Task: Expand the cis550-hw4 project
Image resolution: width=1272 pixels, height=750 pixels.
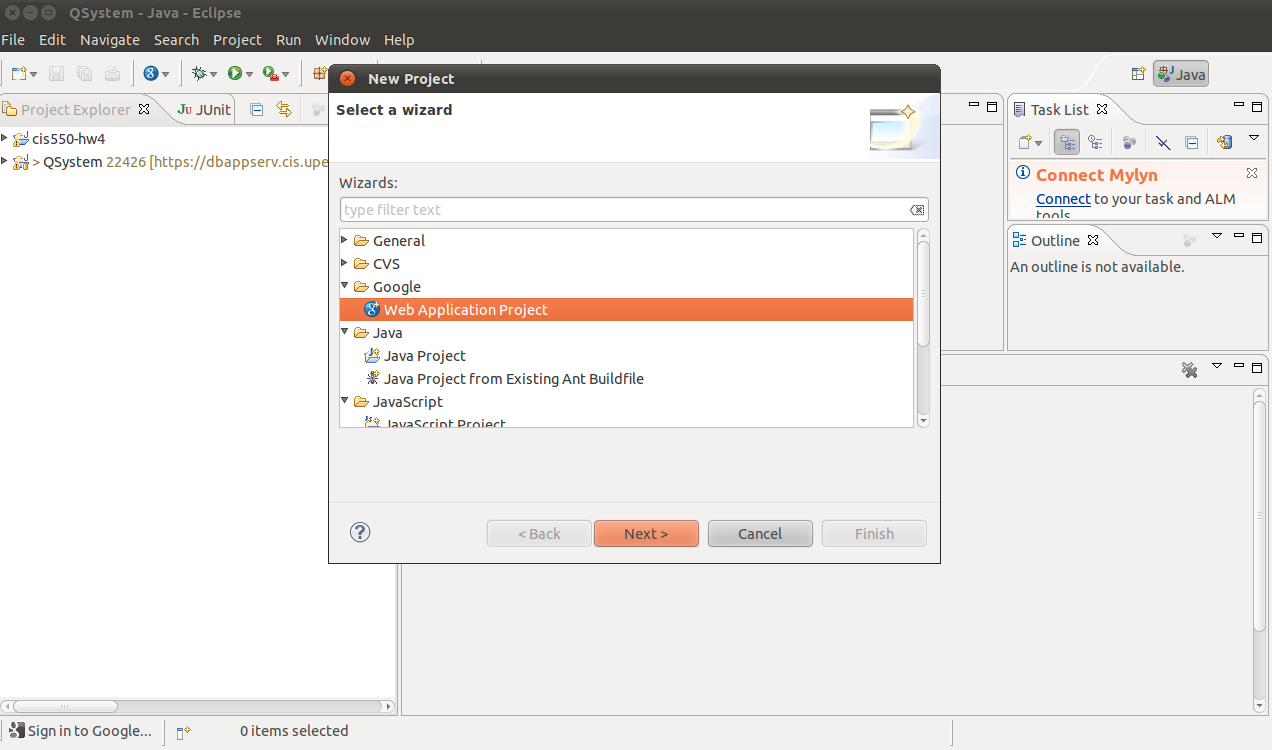Action: tap(5, 138)
